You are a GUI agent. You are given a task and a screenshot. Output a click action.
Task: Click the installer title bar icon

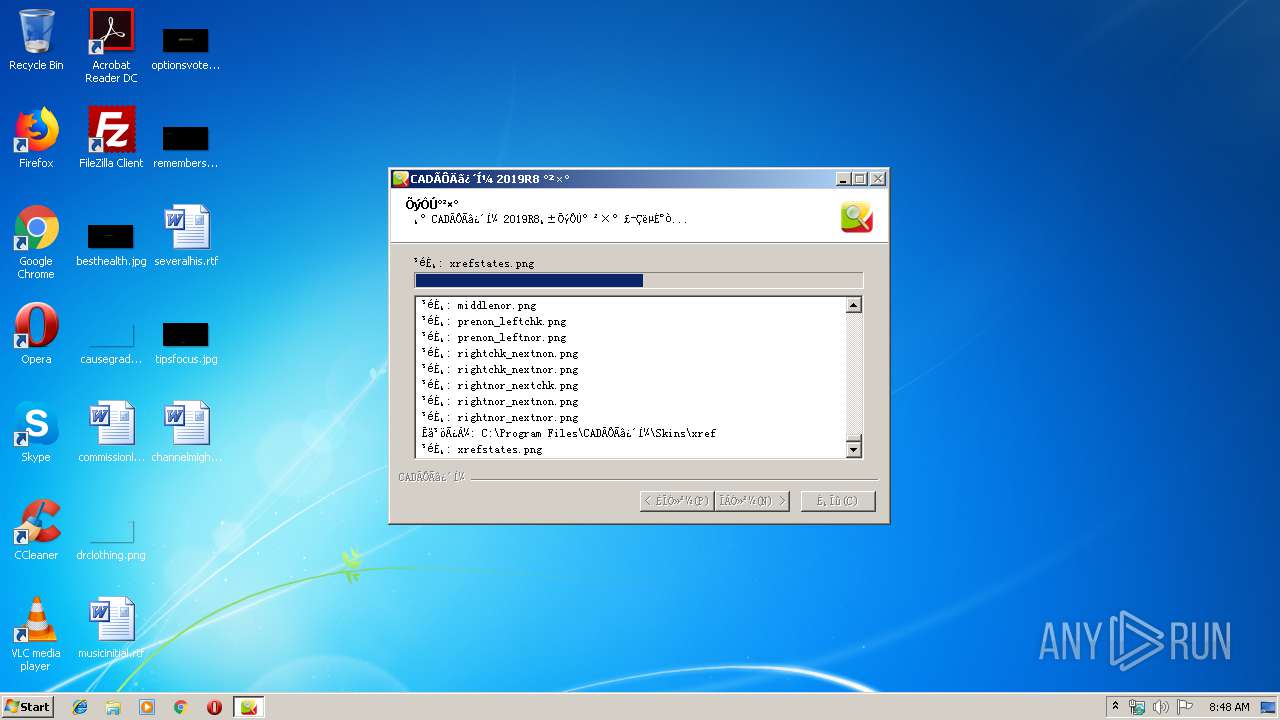pyautogui.click(x=400, y=179)
